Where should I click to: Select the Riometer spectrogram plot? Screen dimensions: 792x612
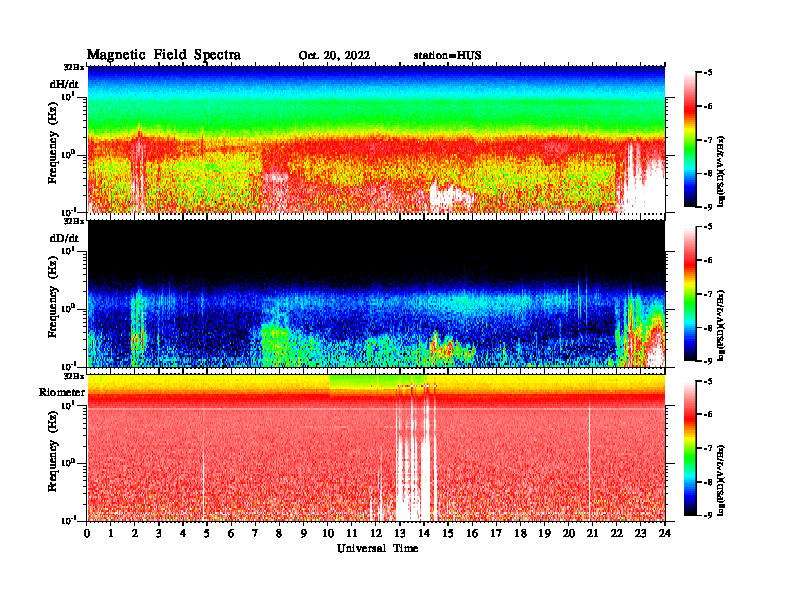[x=376, y=448]
